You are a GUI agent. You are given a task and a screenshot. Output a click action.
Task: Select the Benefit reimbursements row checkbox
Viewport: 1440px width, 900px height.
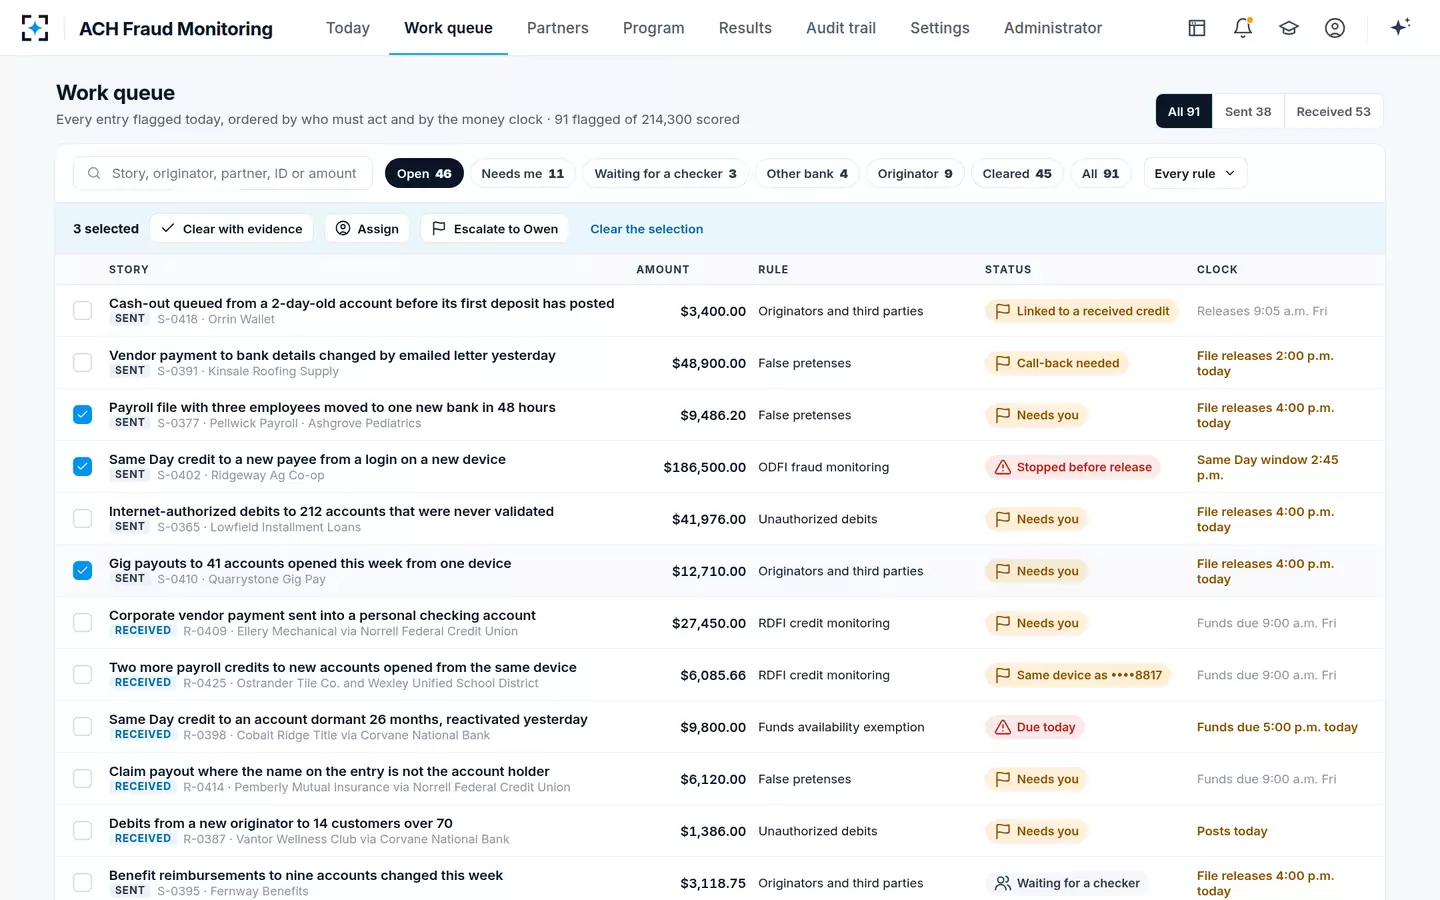(83, 883)
